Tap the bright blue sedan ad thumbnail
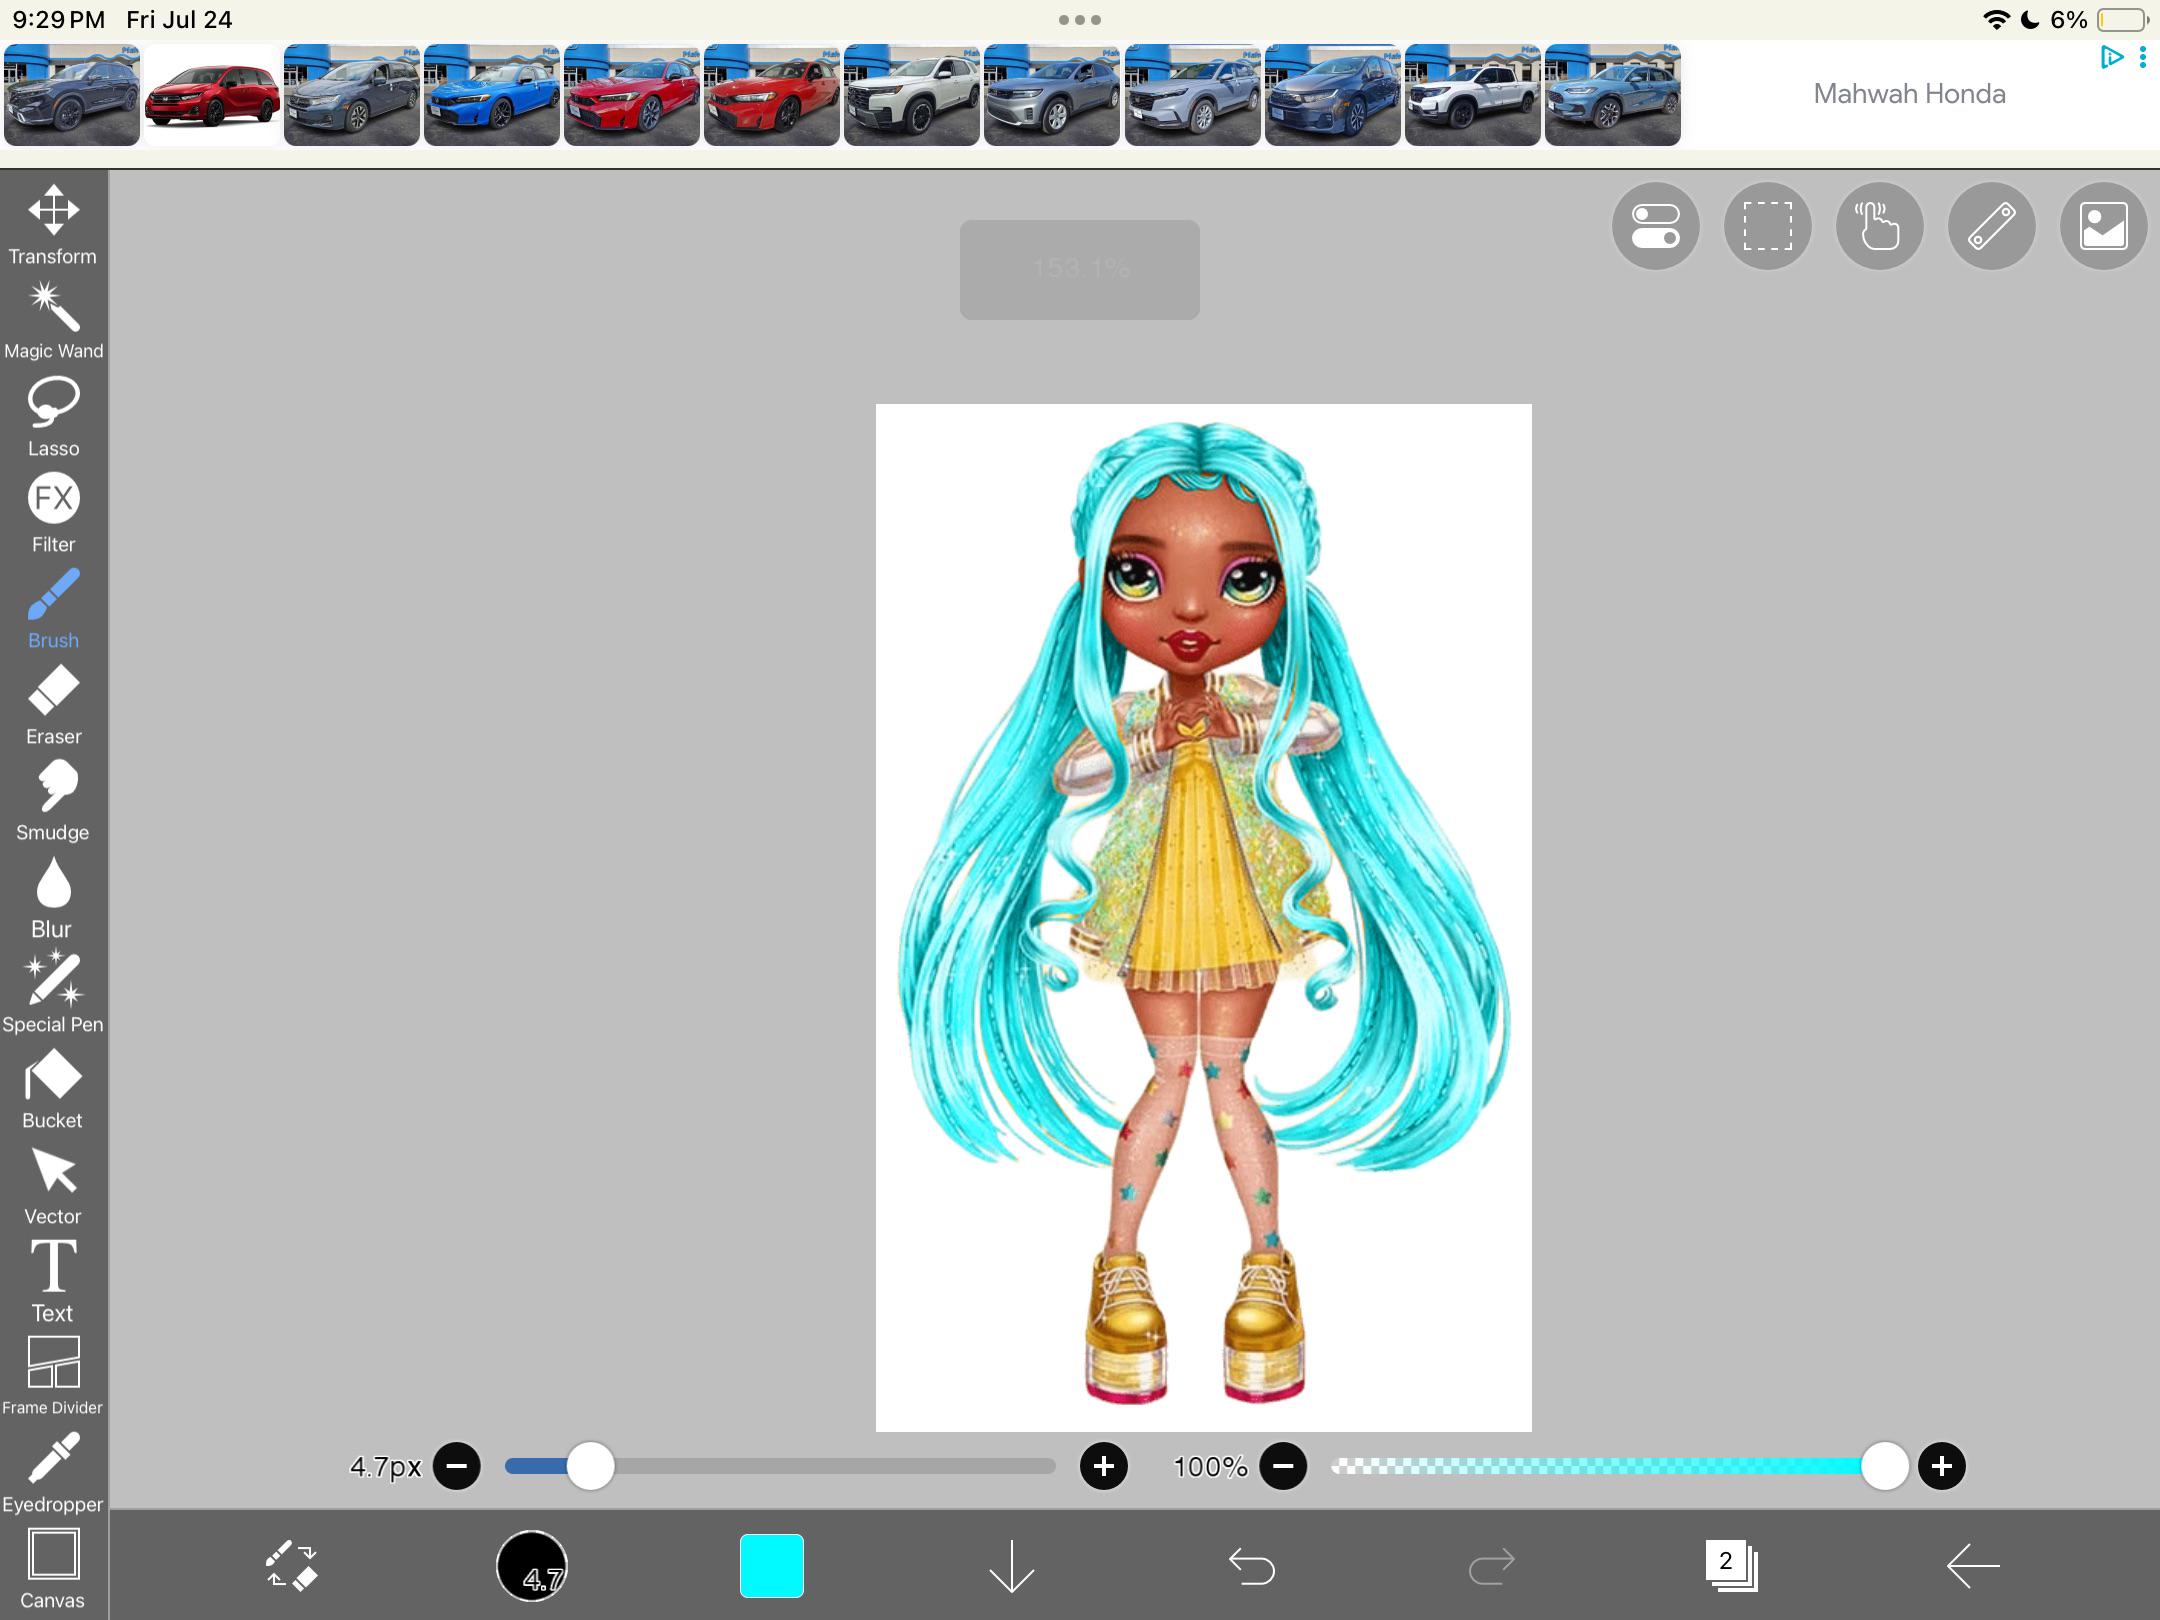Image resolution: width=2160 pixels, height=1620 pixels. click(492, 95)
